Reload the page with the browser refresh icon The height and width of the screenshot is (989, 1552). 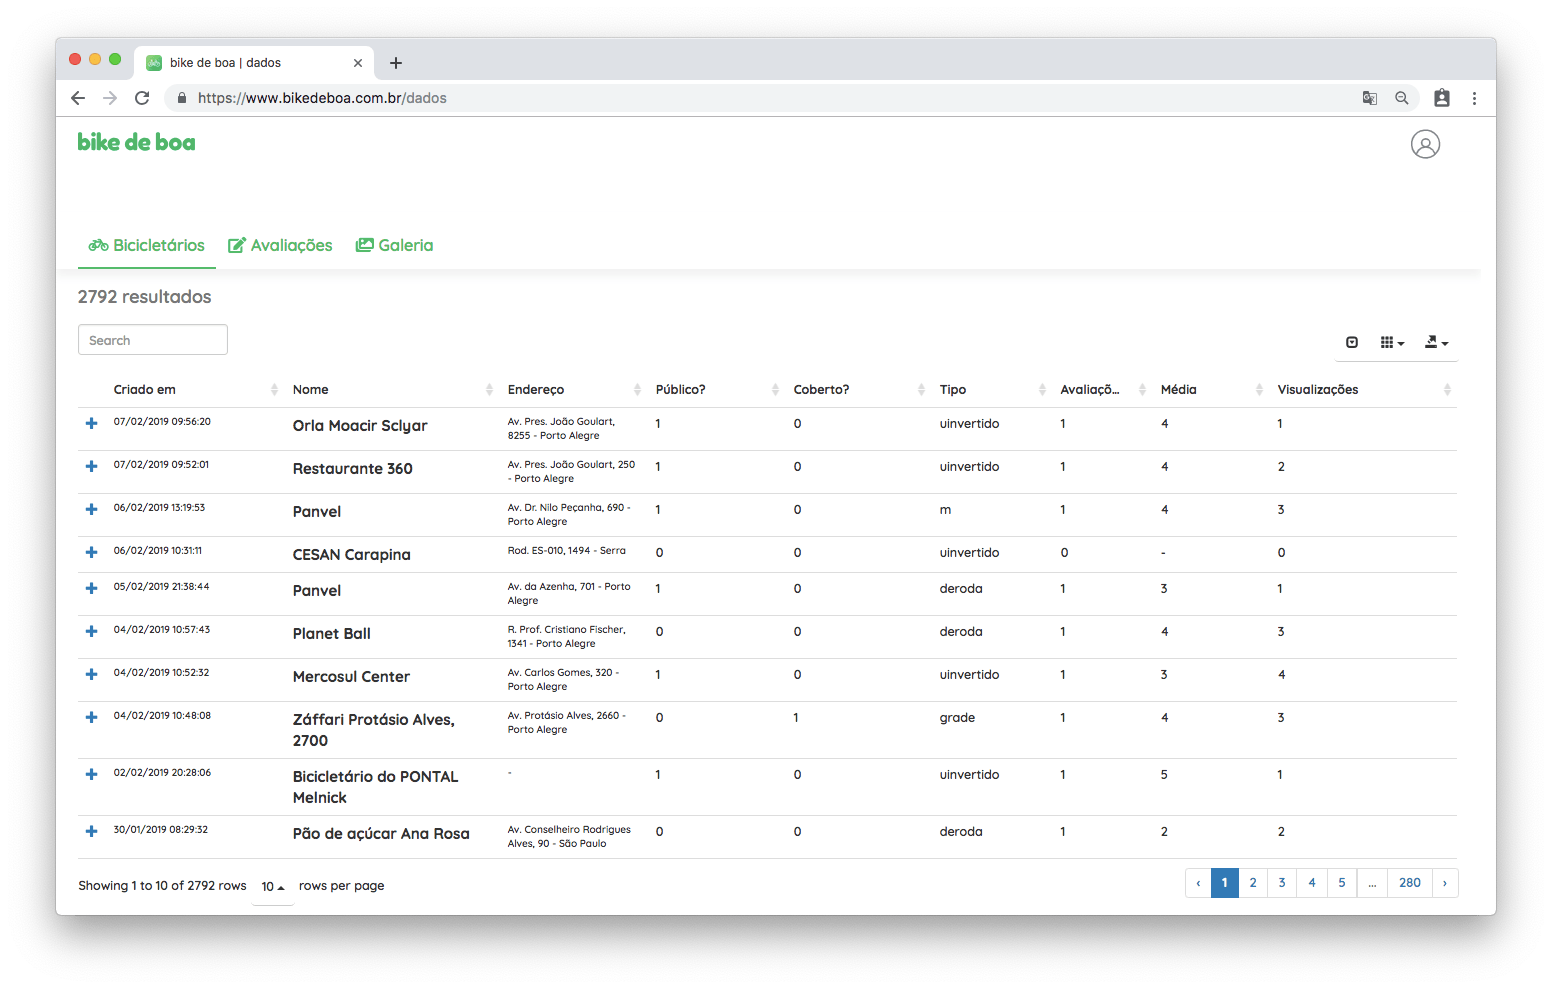pyautogui.click(x=142, y=98)
